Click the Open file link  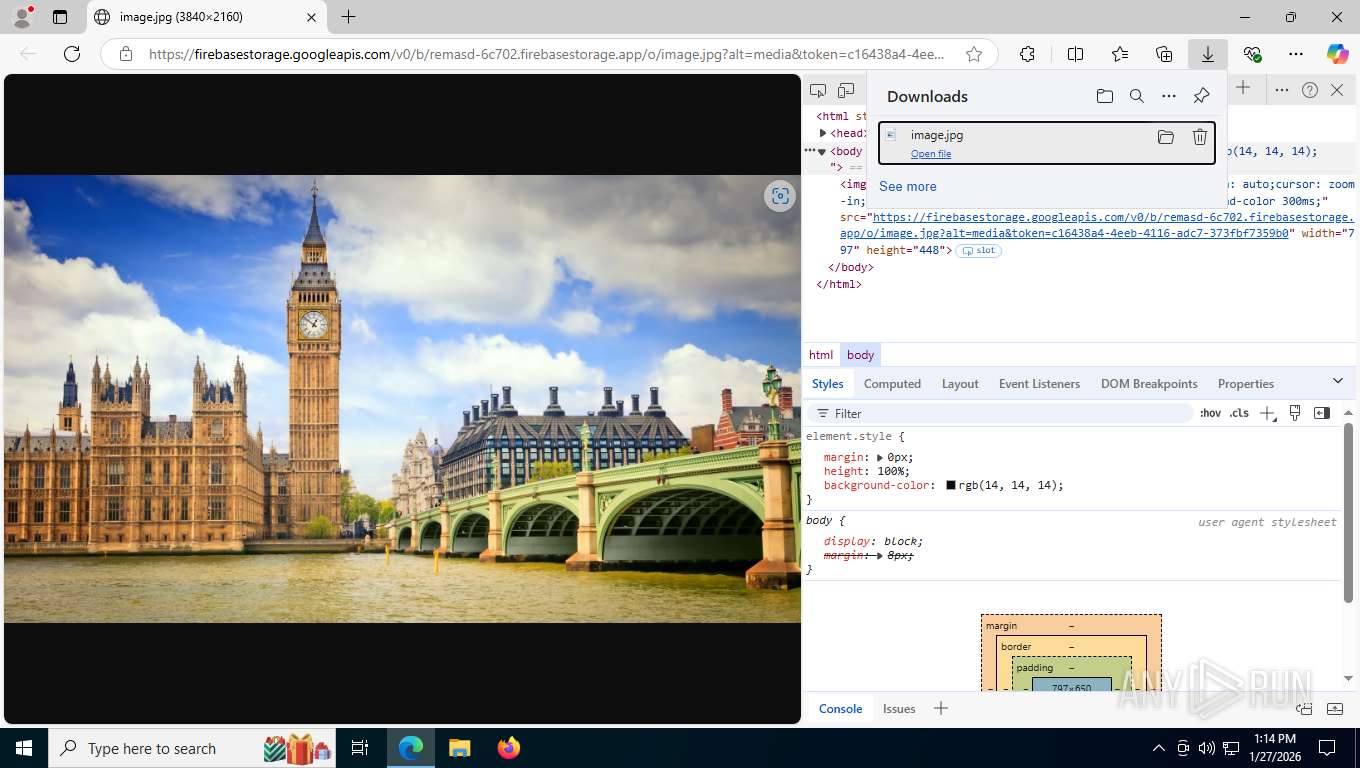(931, 154)
